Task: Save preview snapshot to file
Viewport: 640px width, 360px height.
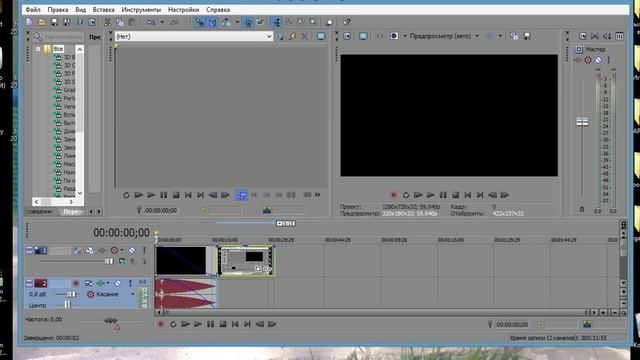Action: click(x=527, y=36)
